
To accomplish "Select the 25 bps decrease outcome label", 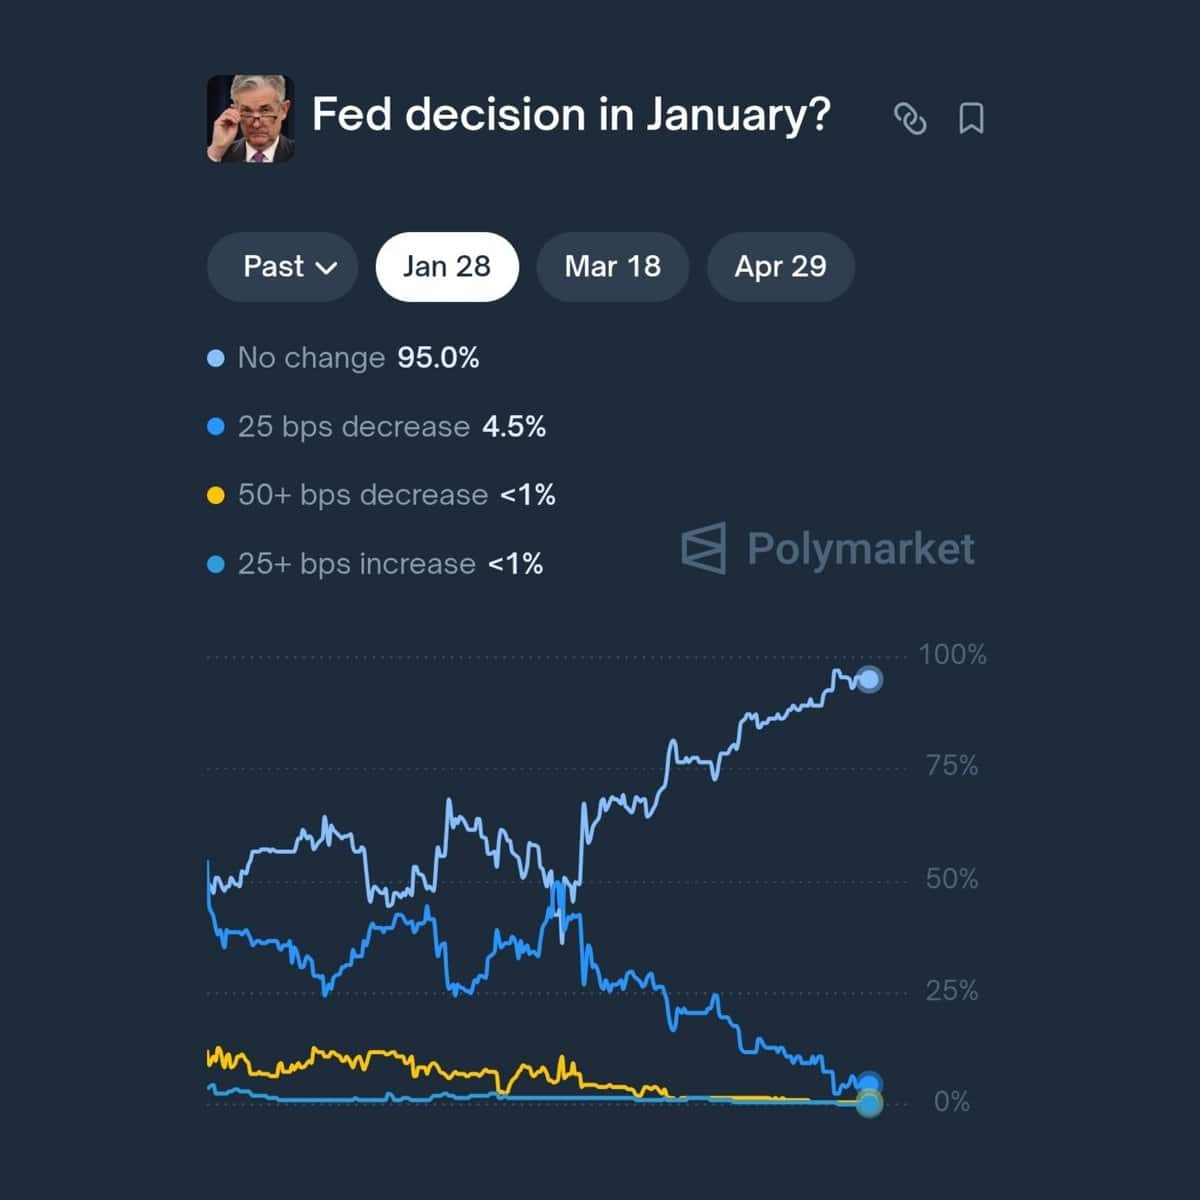I will (x=353, y=427).
